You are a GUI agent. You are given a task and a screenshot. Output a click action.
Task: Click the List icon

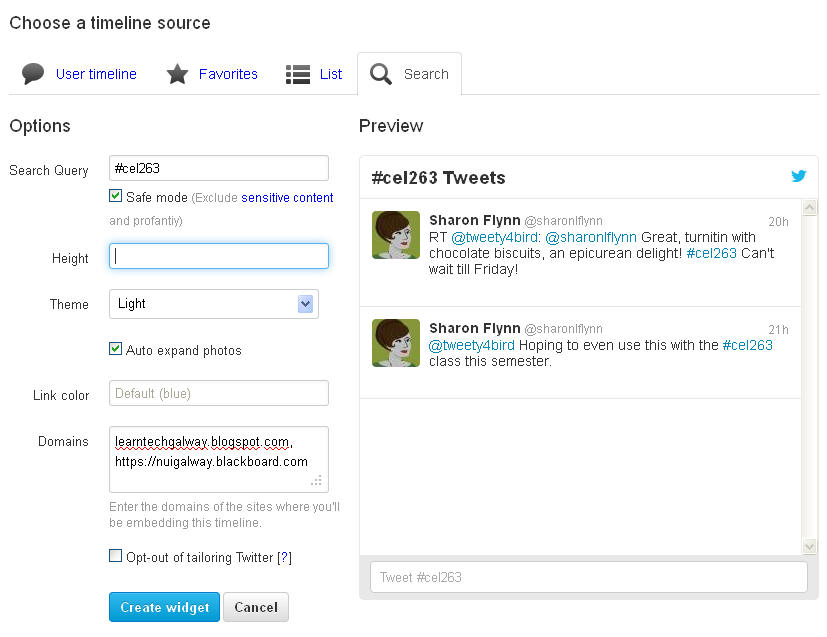pyautogui.click(x=297, y=74)
